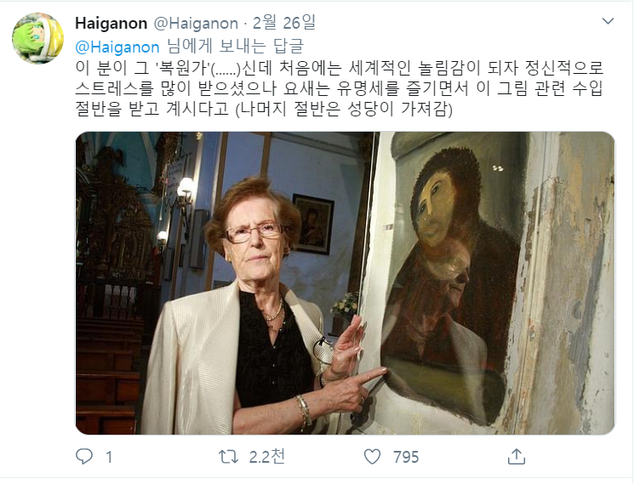Open the tweet's 2월 26일 timestamp

pyautogui.click(x=284, y=23)
